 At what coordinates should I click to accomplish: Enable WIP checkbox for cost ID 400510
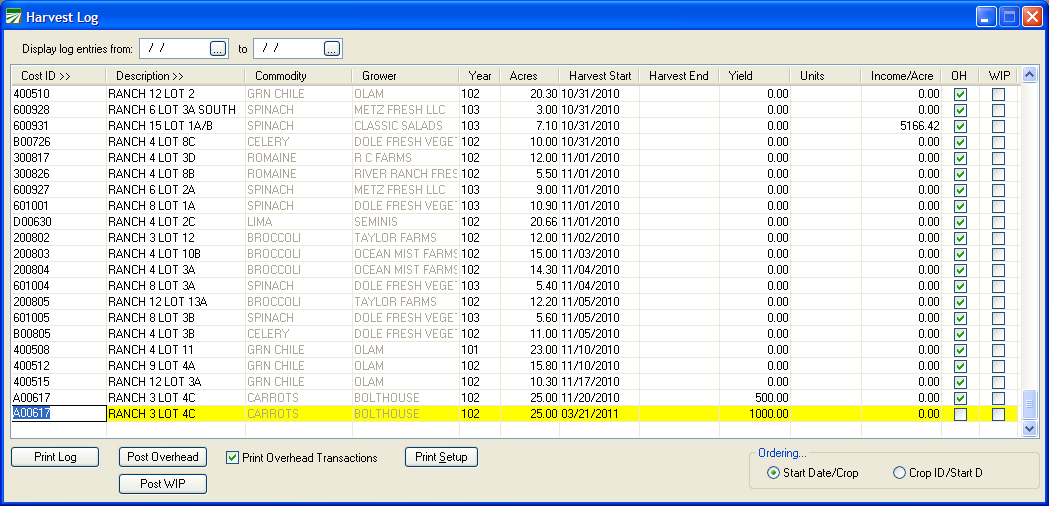coord(998,94)
